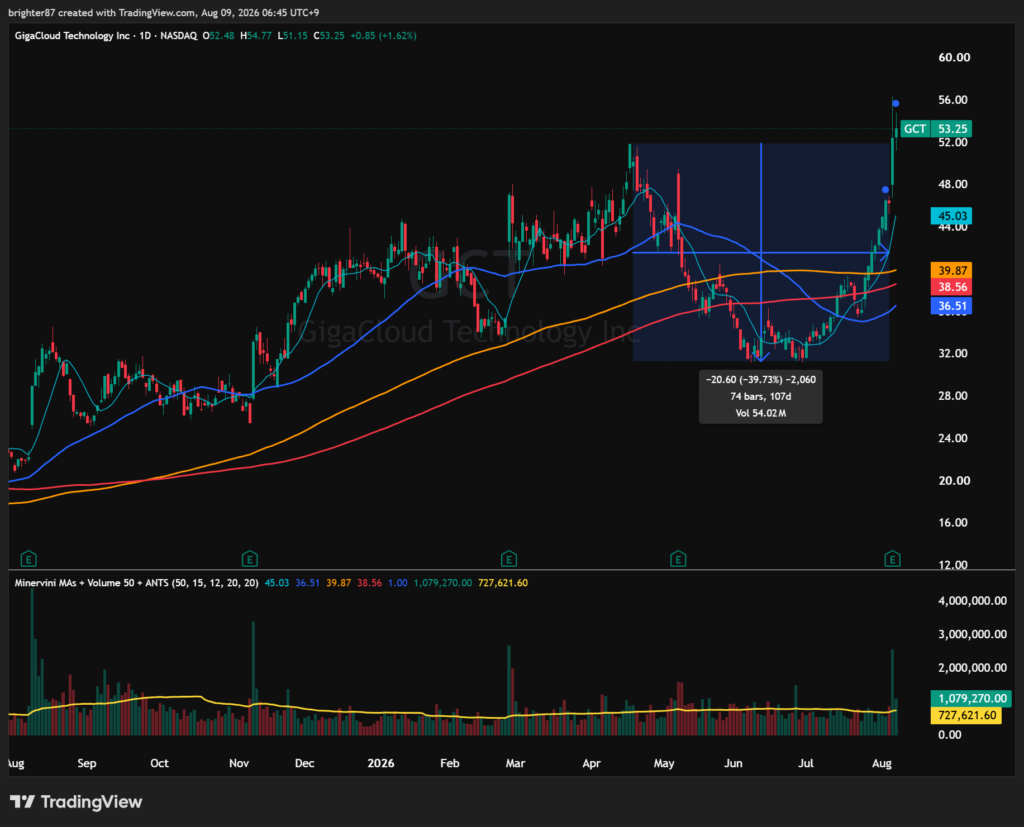This screenshot has height=827, width=1024.
Task: Click the Dec label on time axis
Action: [304, 763]
